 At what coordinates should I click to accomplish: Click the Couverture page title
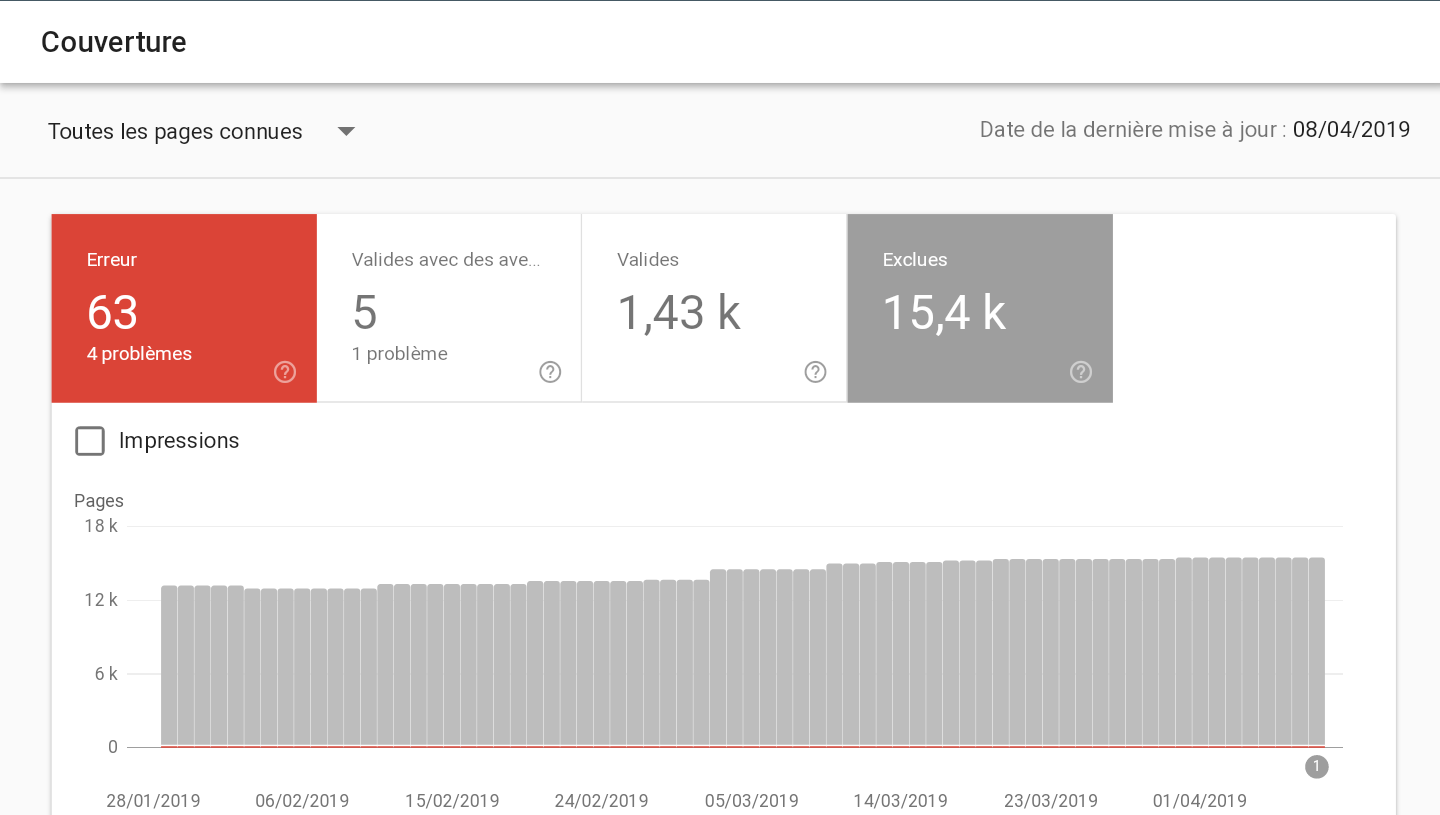(x=114, y=42)
